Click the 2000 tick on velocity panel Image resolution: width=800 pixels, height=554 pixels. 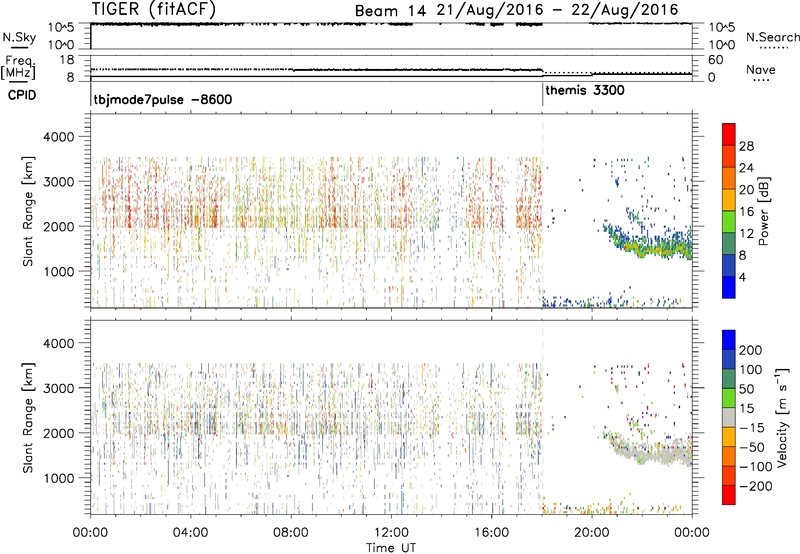pyautogui.click(x=59, y=433)
